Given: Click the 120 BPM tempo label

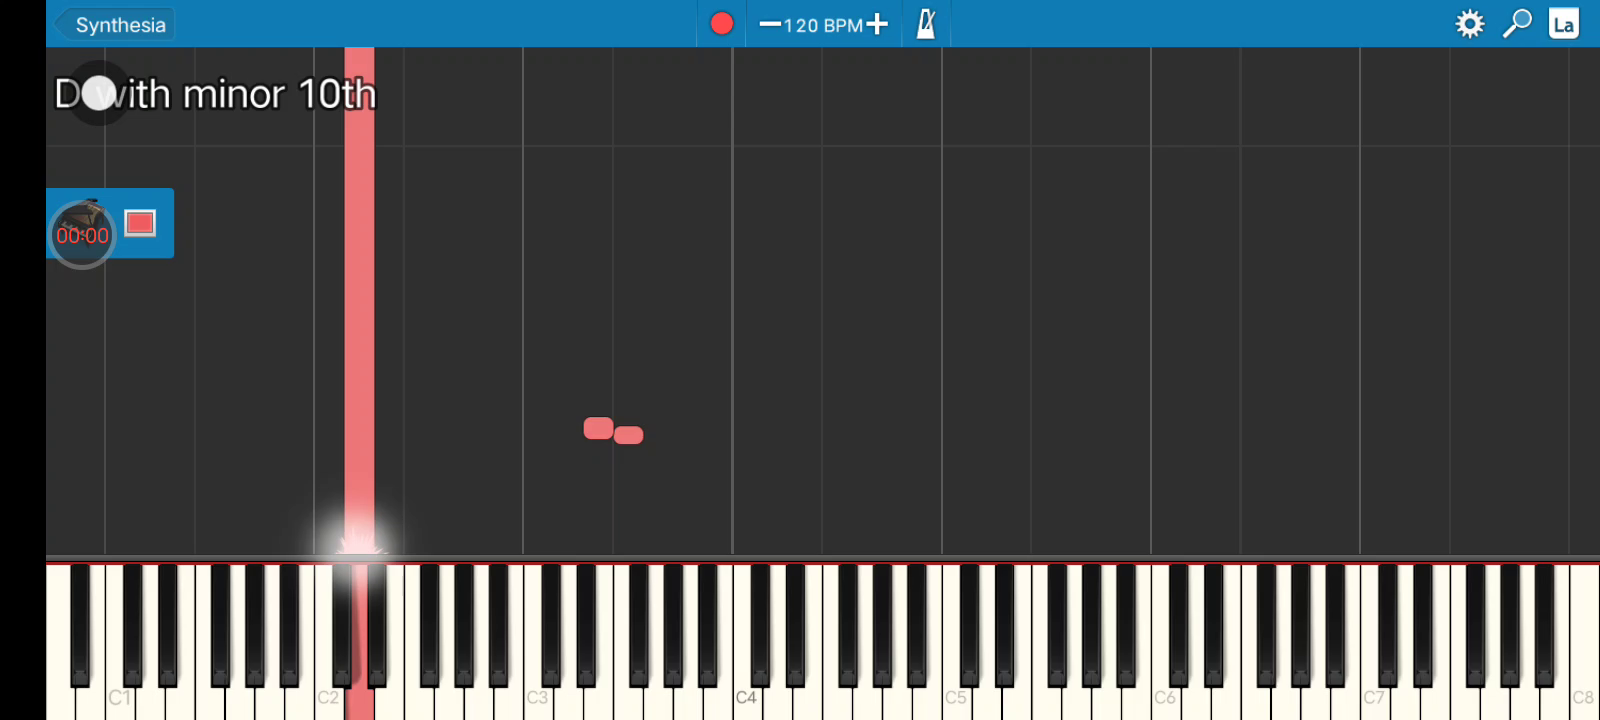Looking at the screenshot, I should [x=823, y=25].
